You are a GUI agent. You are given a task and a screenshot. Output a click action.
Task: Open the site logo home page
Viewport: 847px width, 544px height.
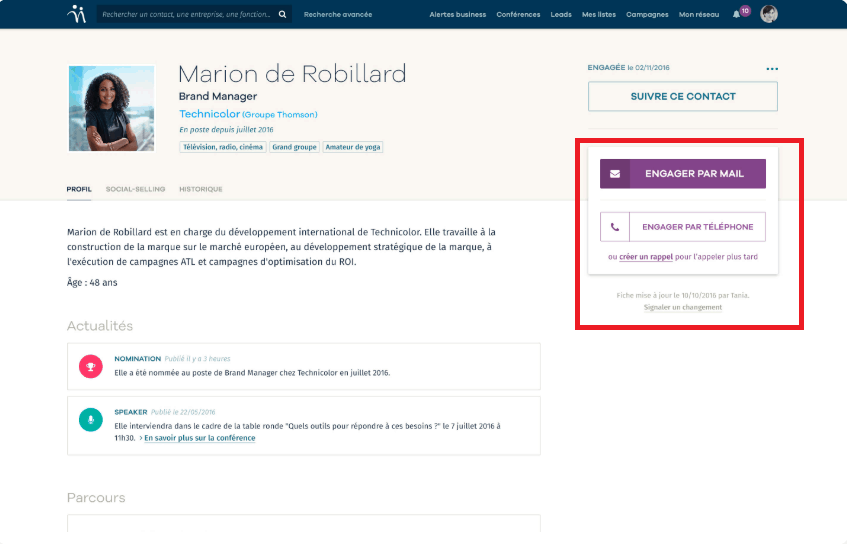tap(76, 14)
